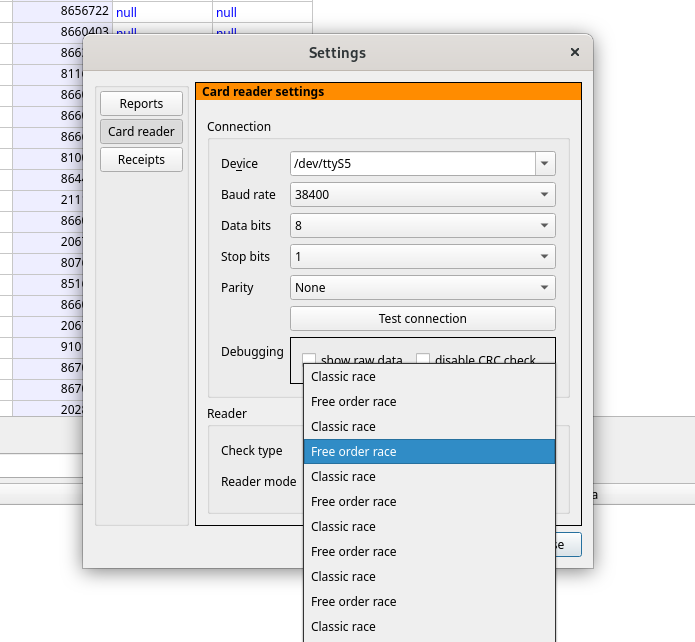Open the Device combo box arrow

(545, 164)
